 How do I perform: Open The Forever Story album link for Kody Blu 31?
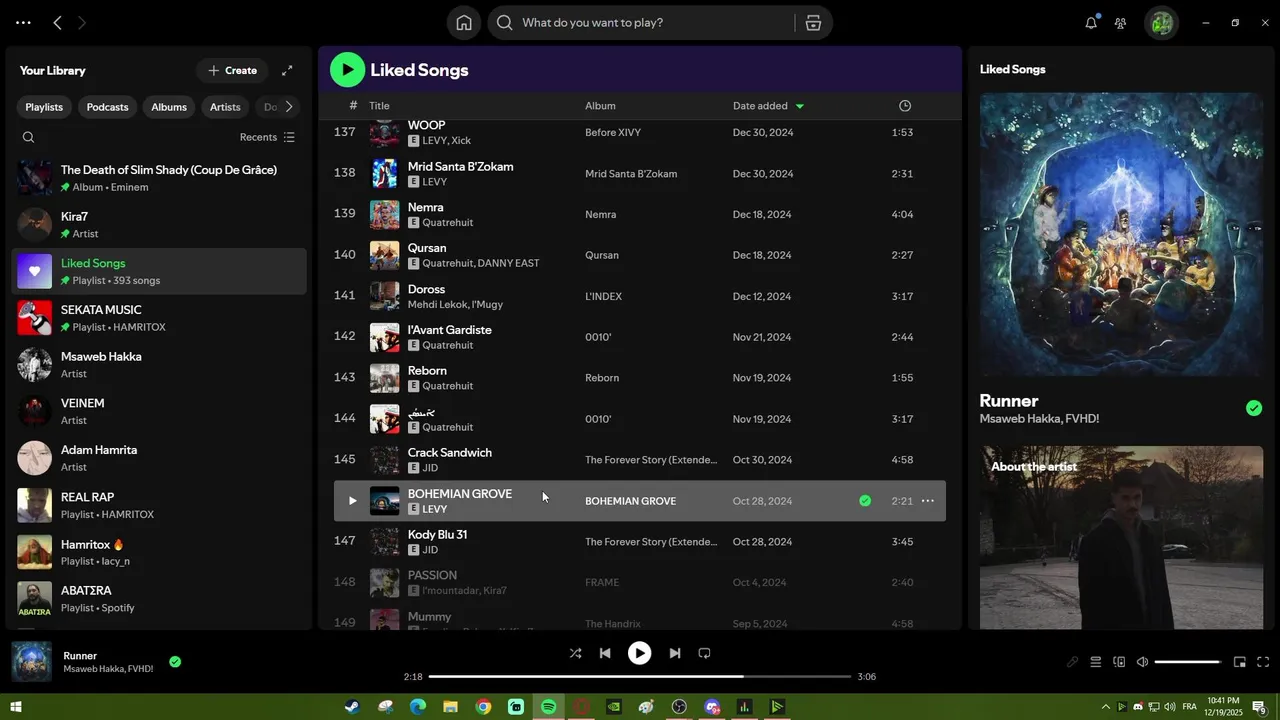(x=651, y=542)
